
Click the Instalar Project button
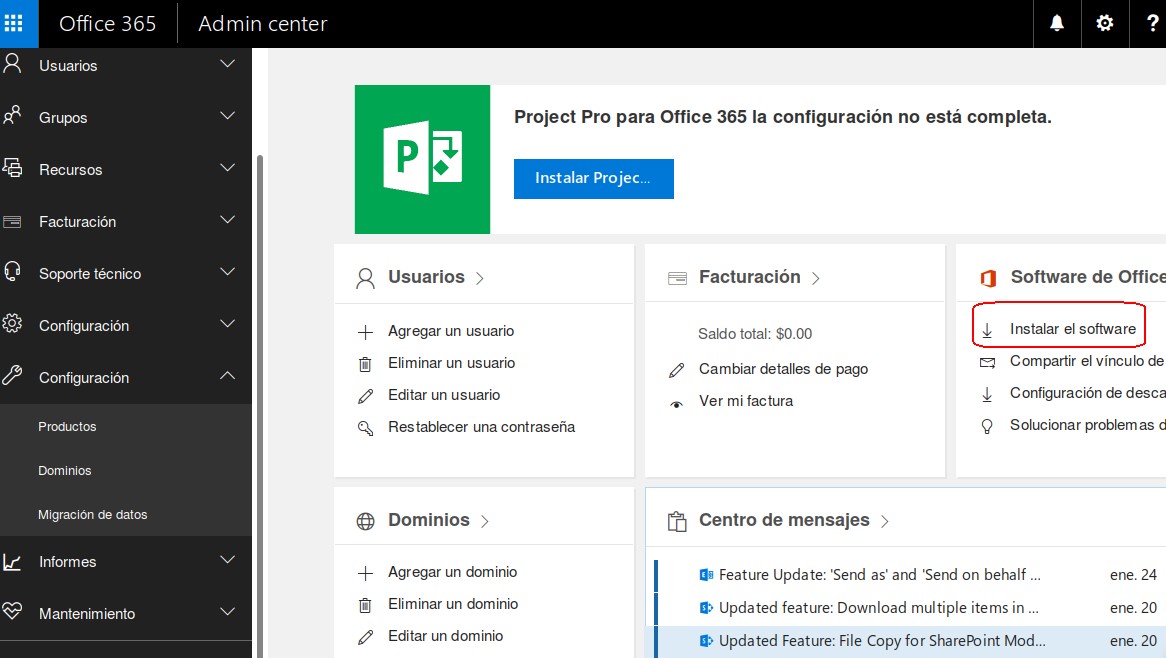593,179
